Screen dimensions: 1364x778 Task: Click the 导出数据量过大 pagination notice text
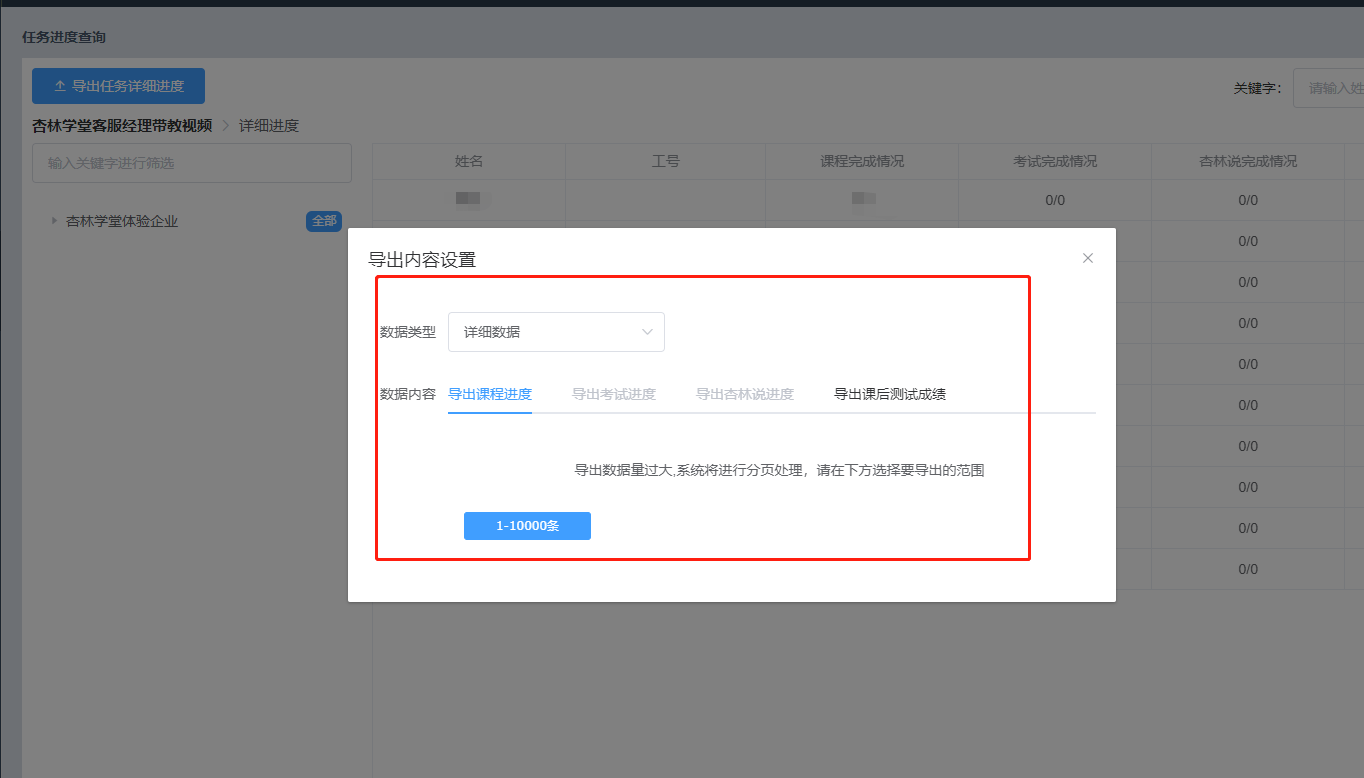click(x=780, y=470)
